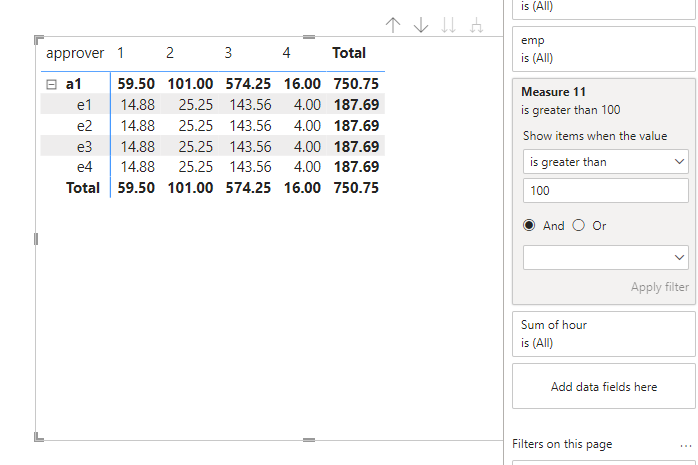Click the Apply filter link
Screen dimensions: 698x465
(x=660, y=287)
